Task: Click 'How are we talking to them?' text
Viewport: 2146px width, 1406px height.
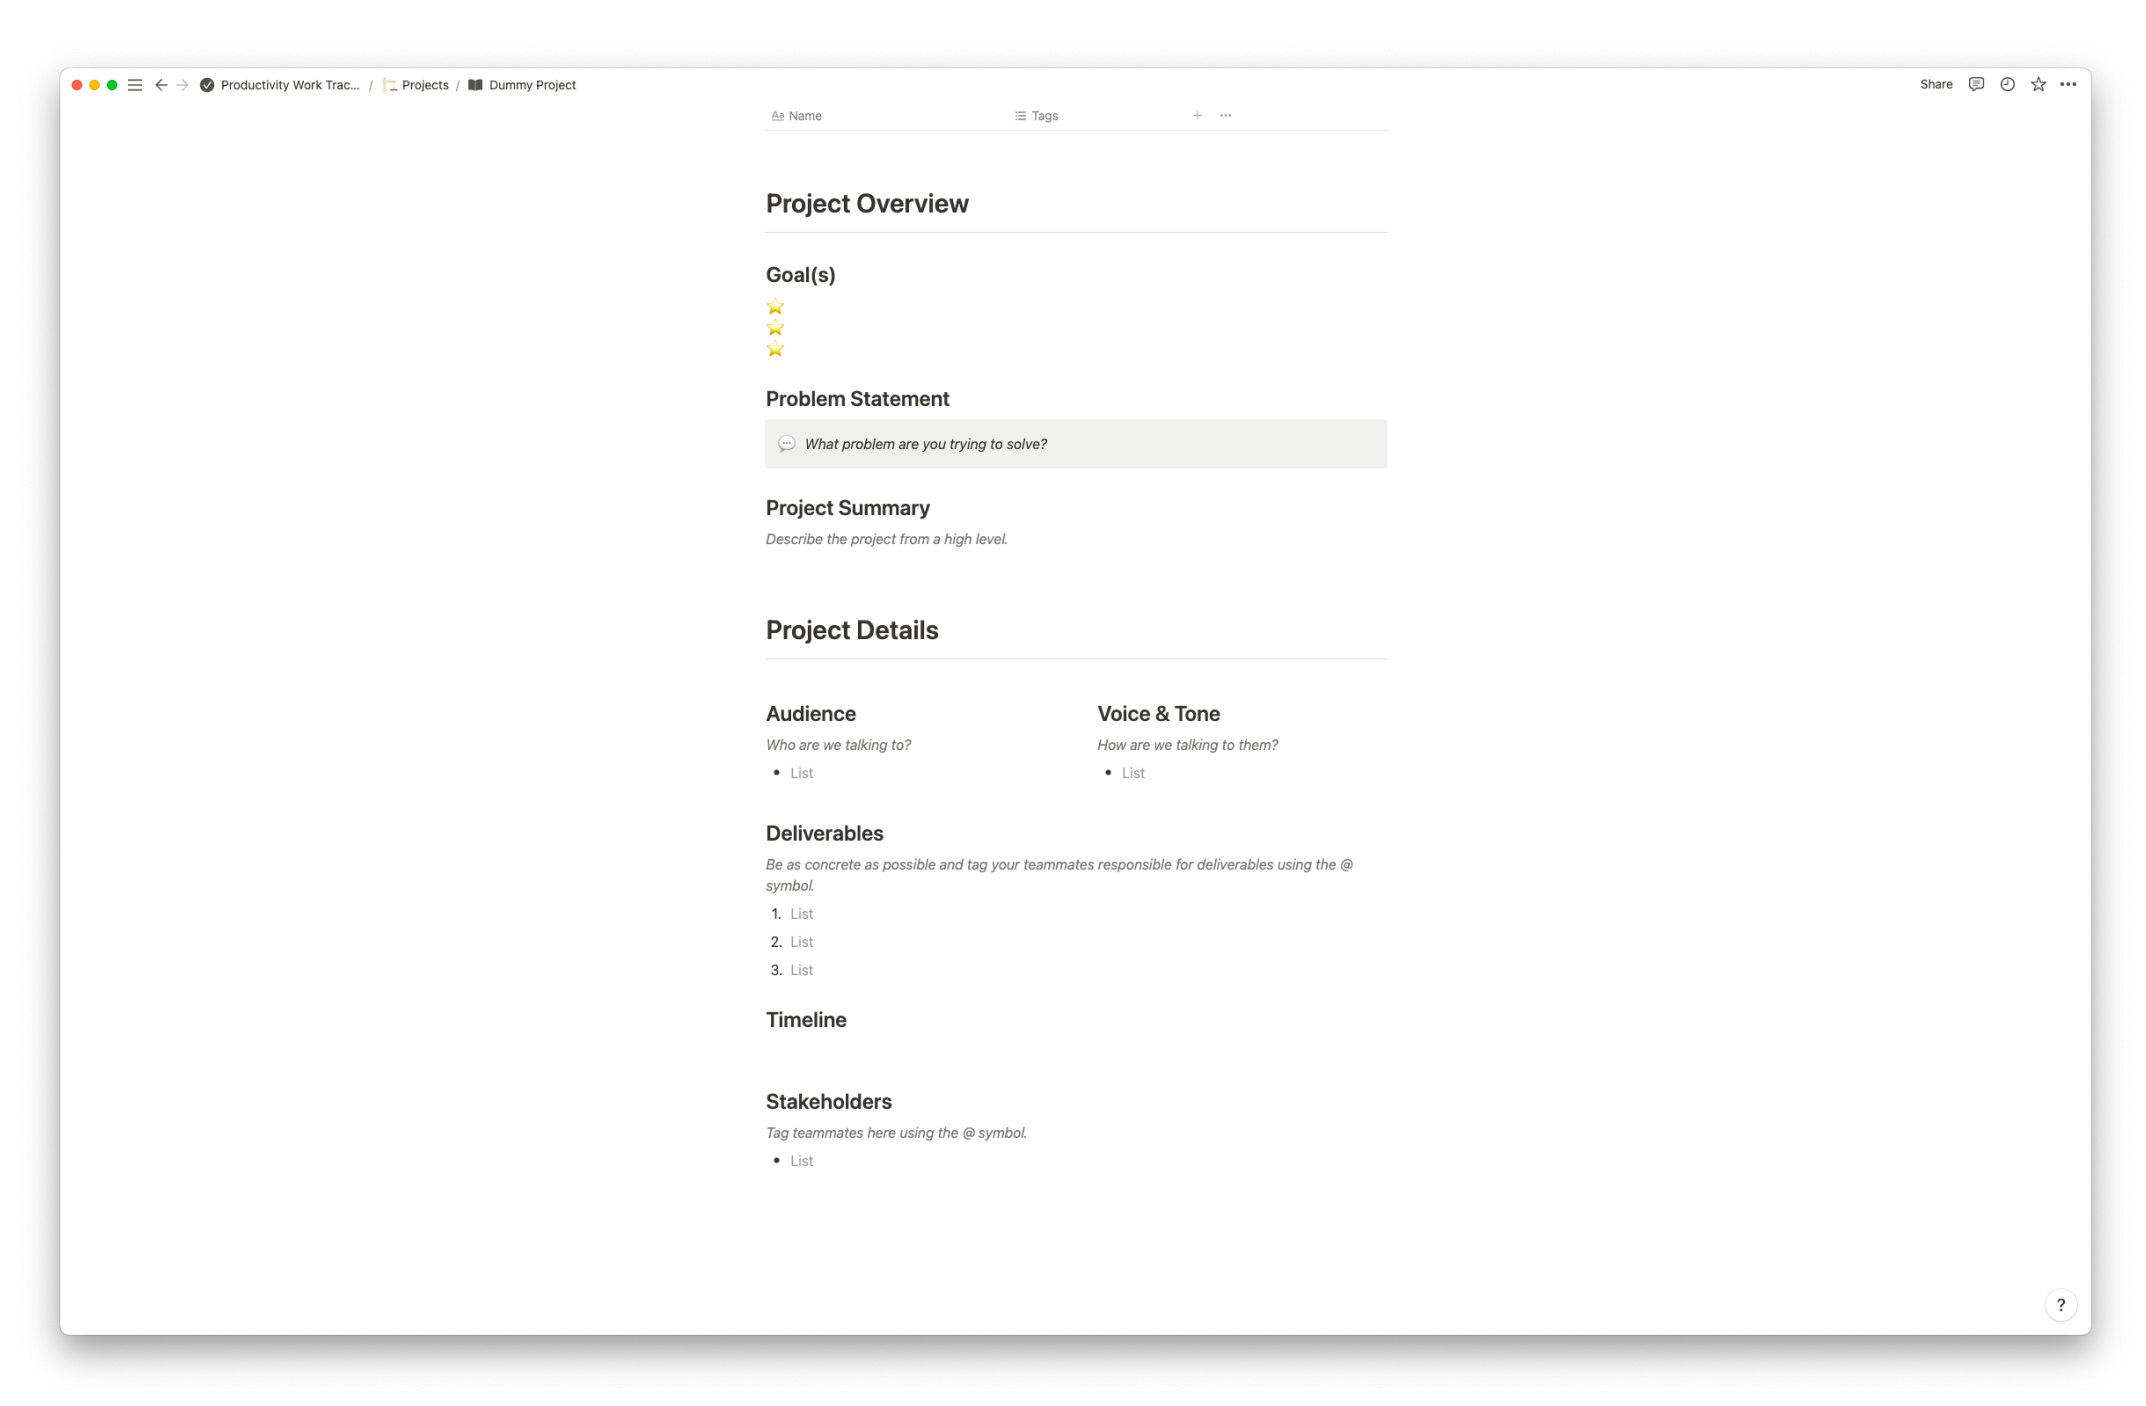Action: pyautogui.click(x=1187, y=745)
